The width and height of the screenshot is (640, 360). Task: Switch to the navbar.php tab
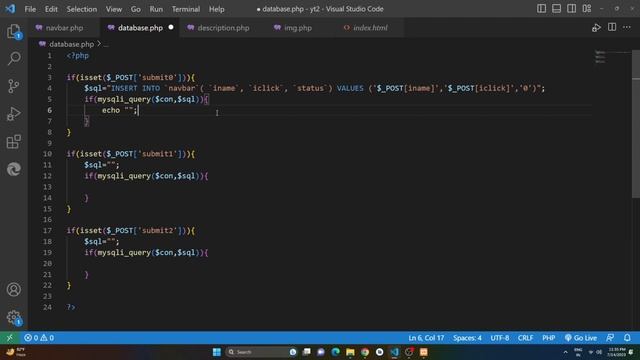click(x=64, y=28)
